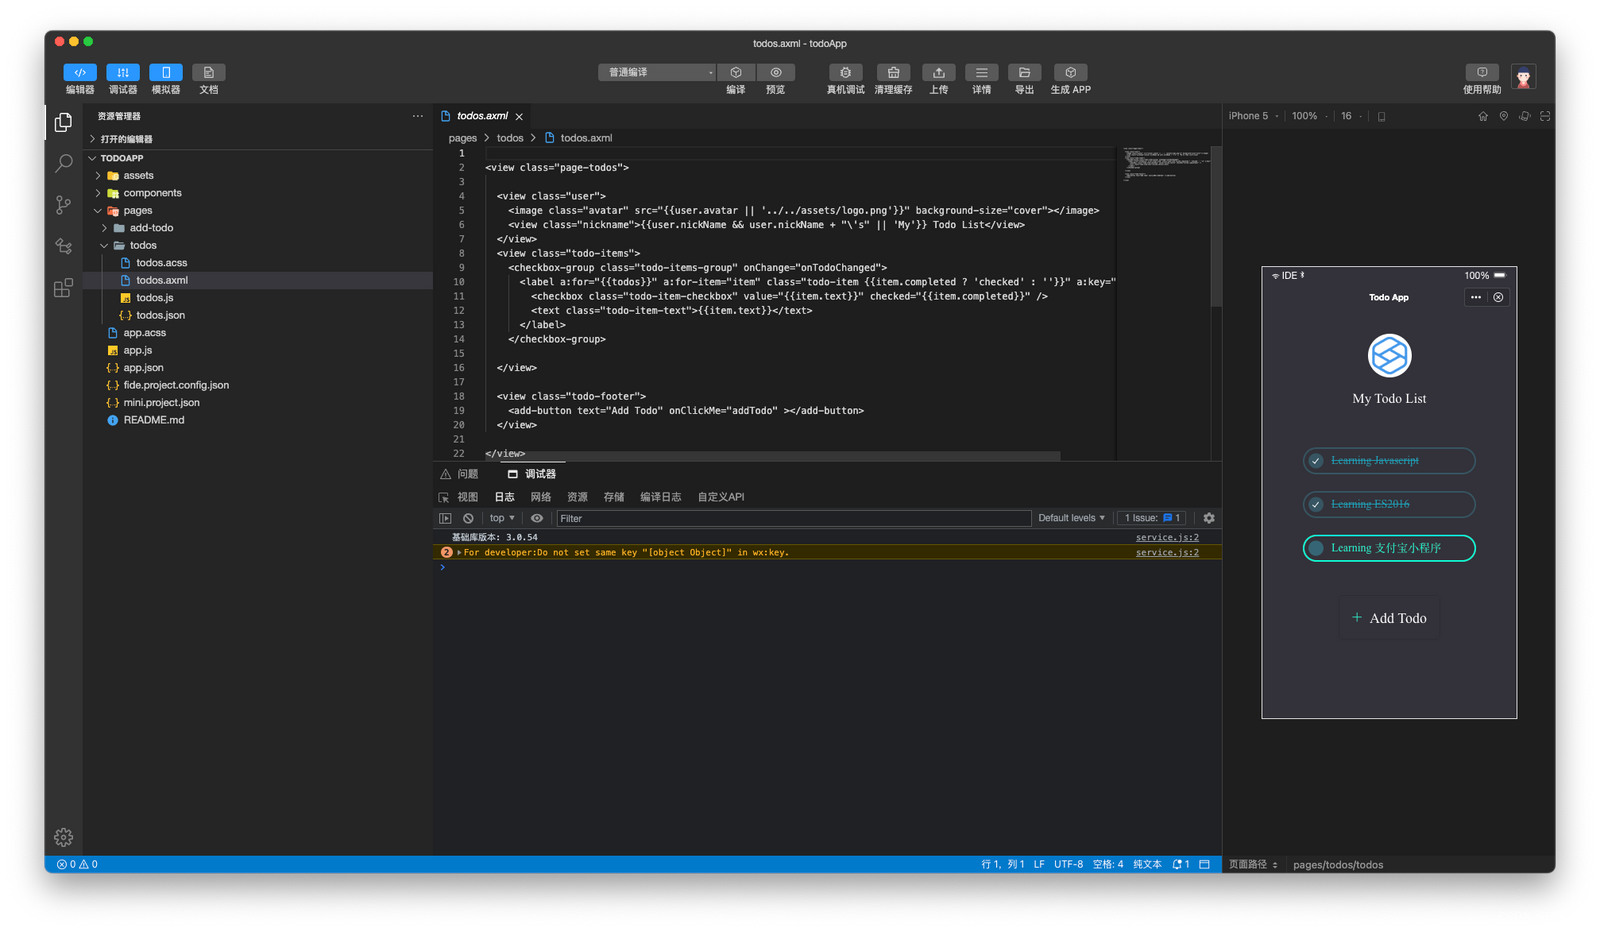Check the Learning 支付宝小程序 checkbox
The height and width of the screenshot is (932, 1600).
pos(1316,548)
